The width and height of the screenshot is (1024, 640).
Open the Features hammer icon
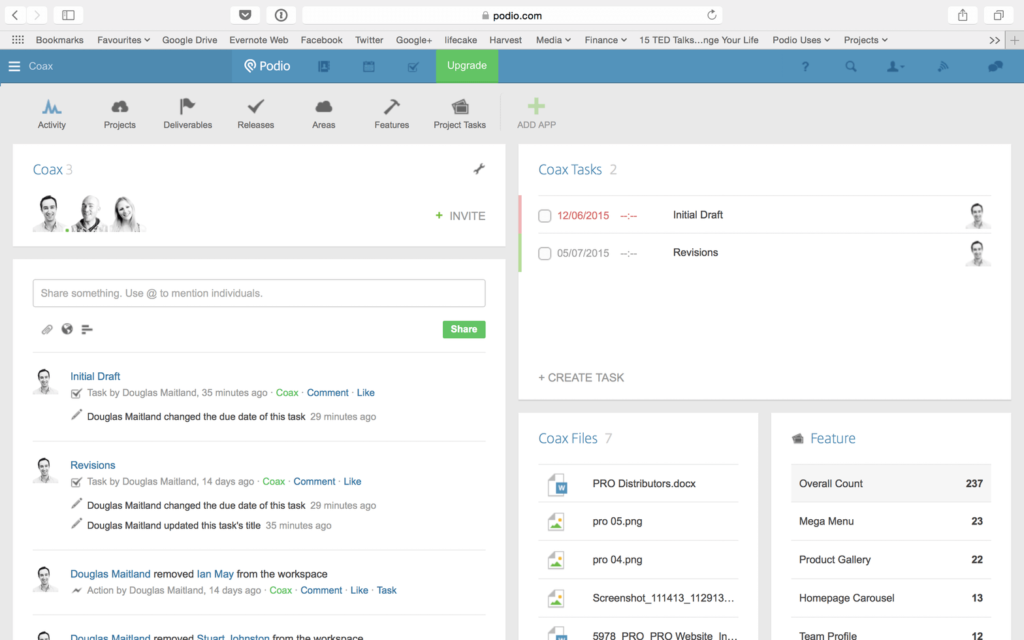(392, 107)
